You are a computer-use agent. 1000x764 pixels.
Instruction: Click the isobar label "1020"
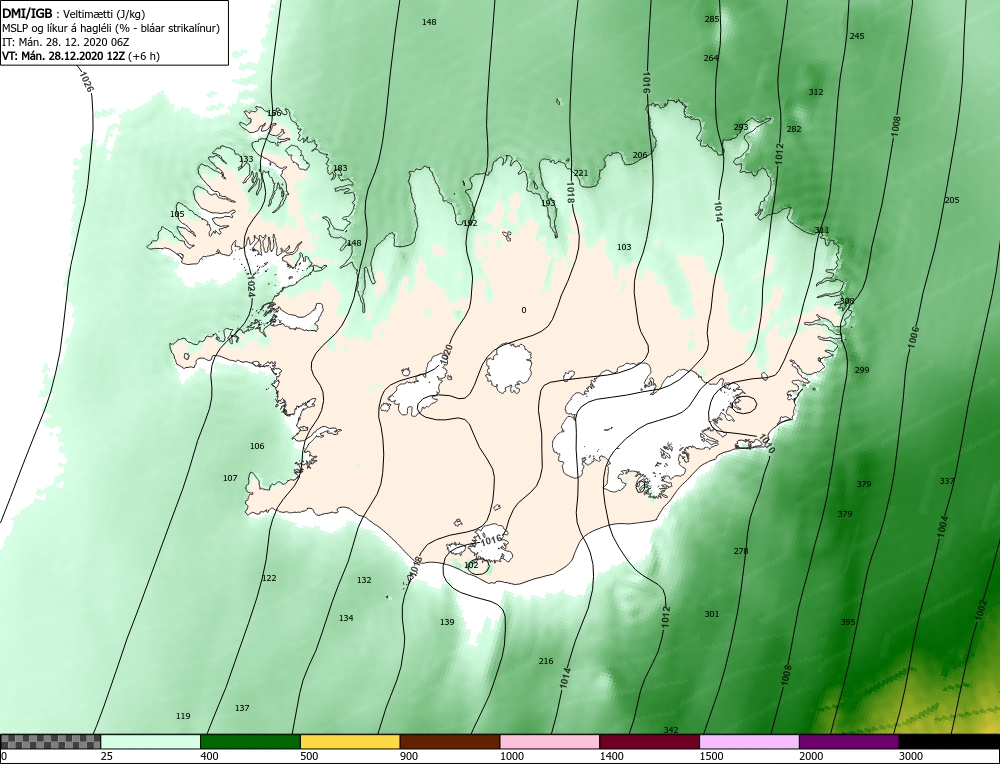pyautogui.click(x=446, y=355)
